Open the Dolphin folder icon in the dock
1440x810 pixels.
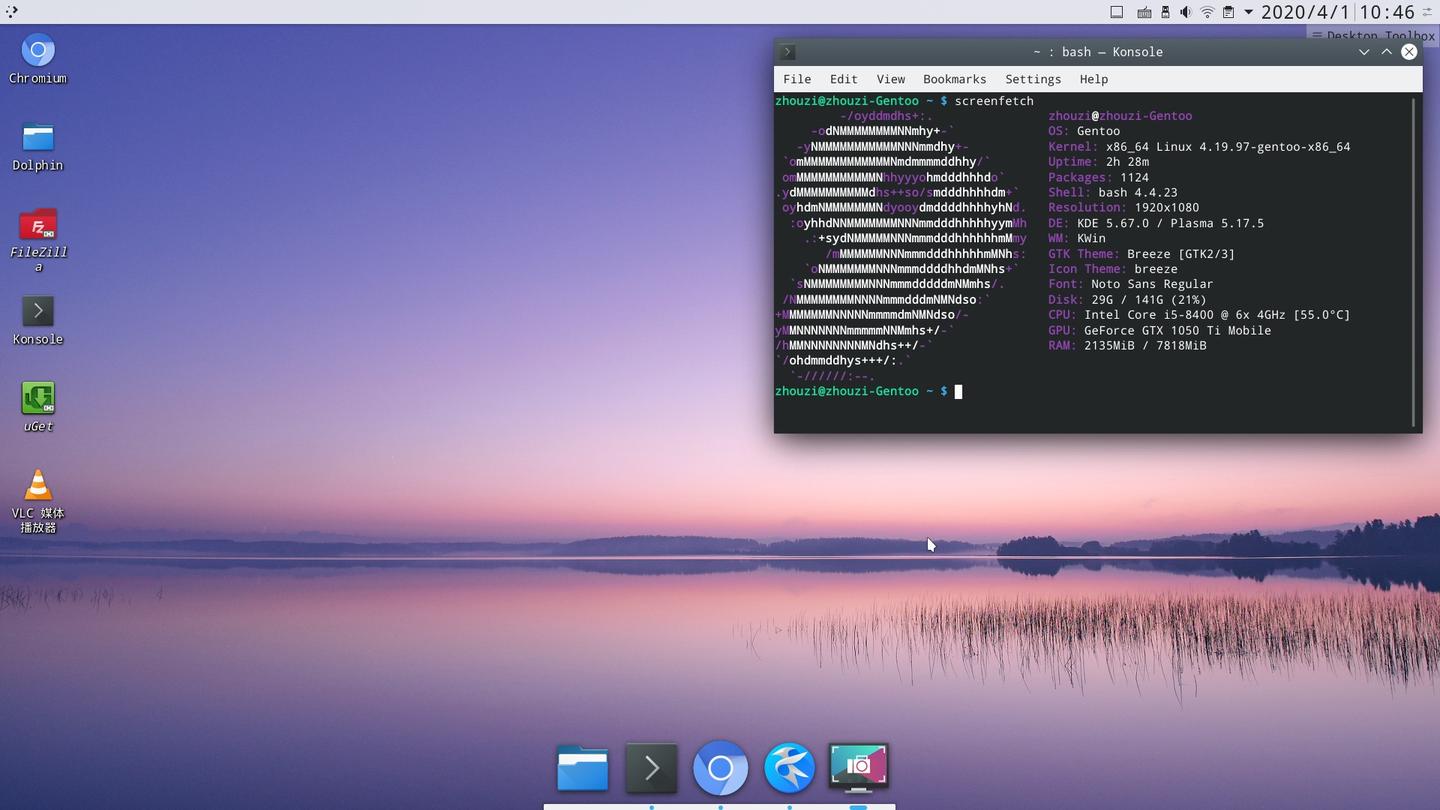click(582, 768)
